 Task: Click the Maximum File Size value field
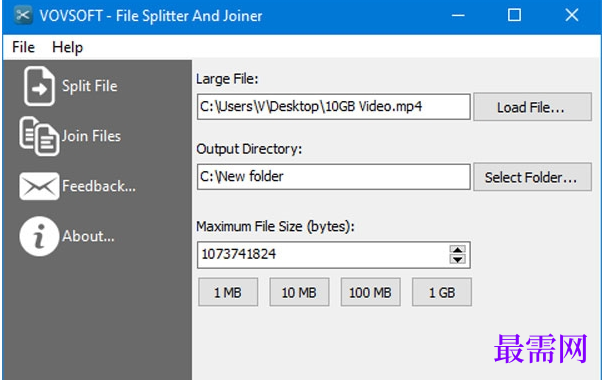tap(323, 255)
